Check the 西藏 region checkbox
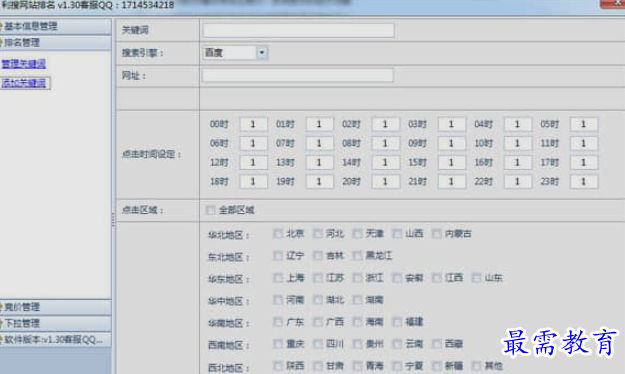 (437, 344)
